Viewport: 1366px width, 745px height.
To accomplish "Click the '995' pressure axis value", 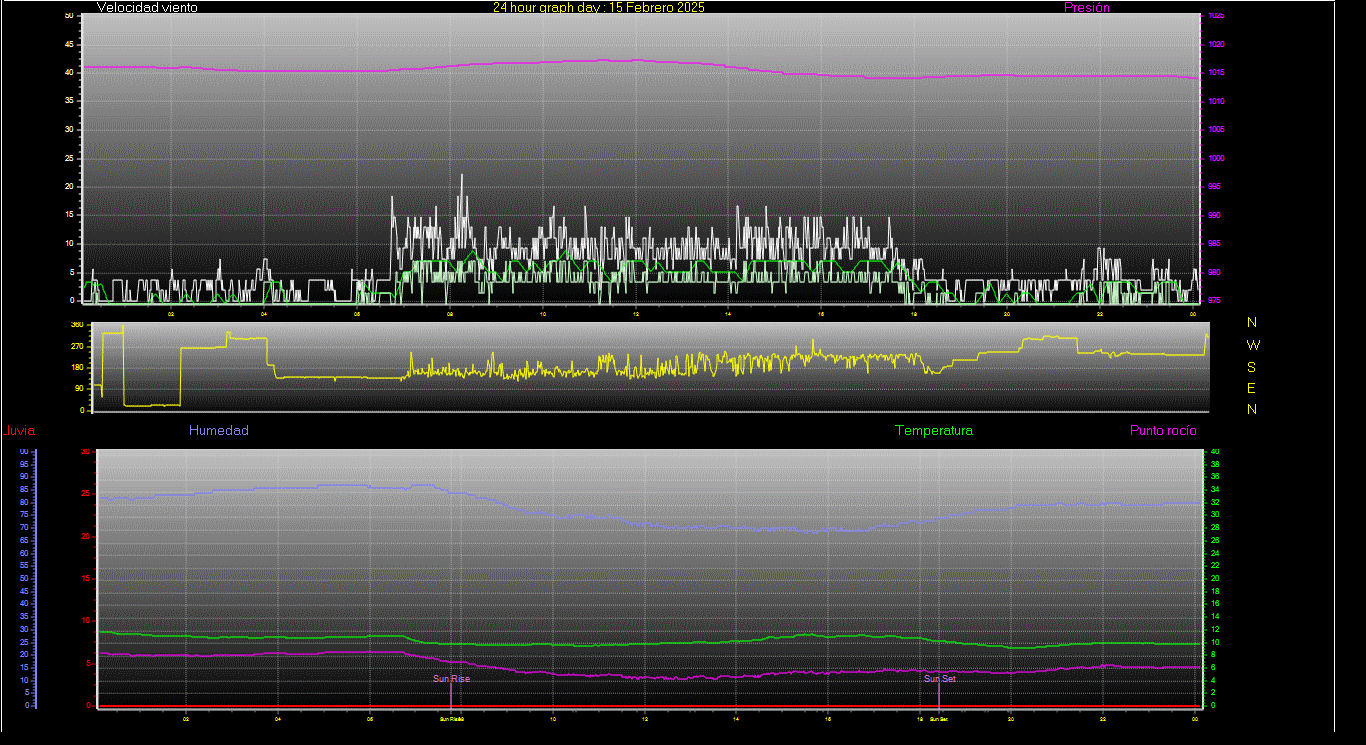I will tap(1214, 187).
